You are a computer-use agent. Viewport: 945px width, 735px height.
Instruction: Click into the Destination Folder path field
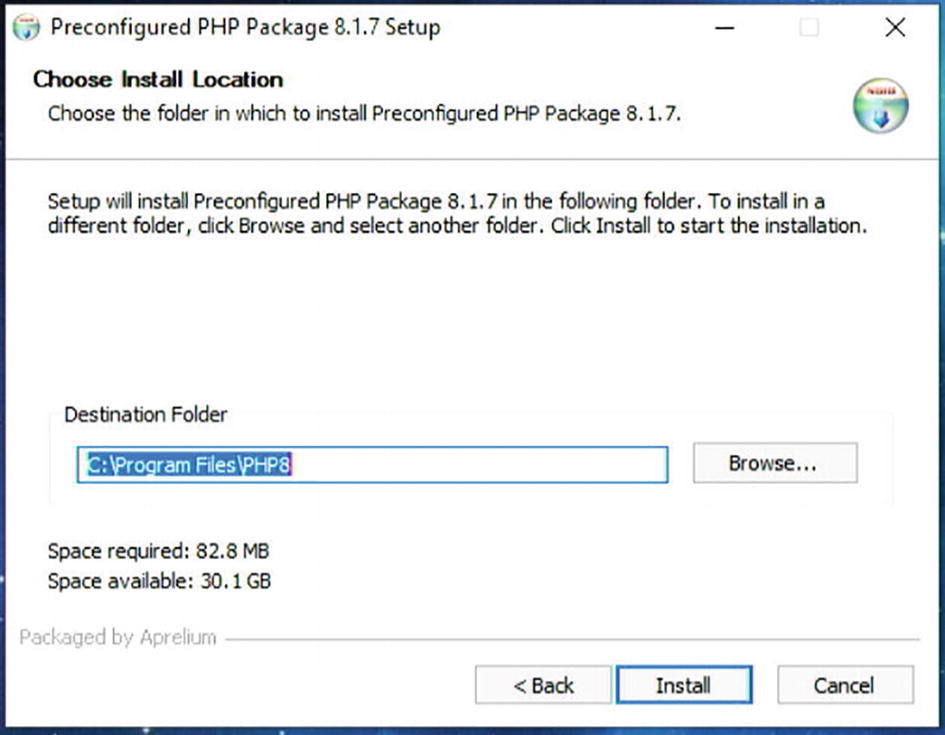pyautogui.click(x=450, y=464)
